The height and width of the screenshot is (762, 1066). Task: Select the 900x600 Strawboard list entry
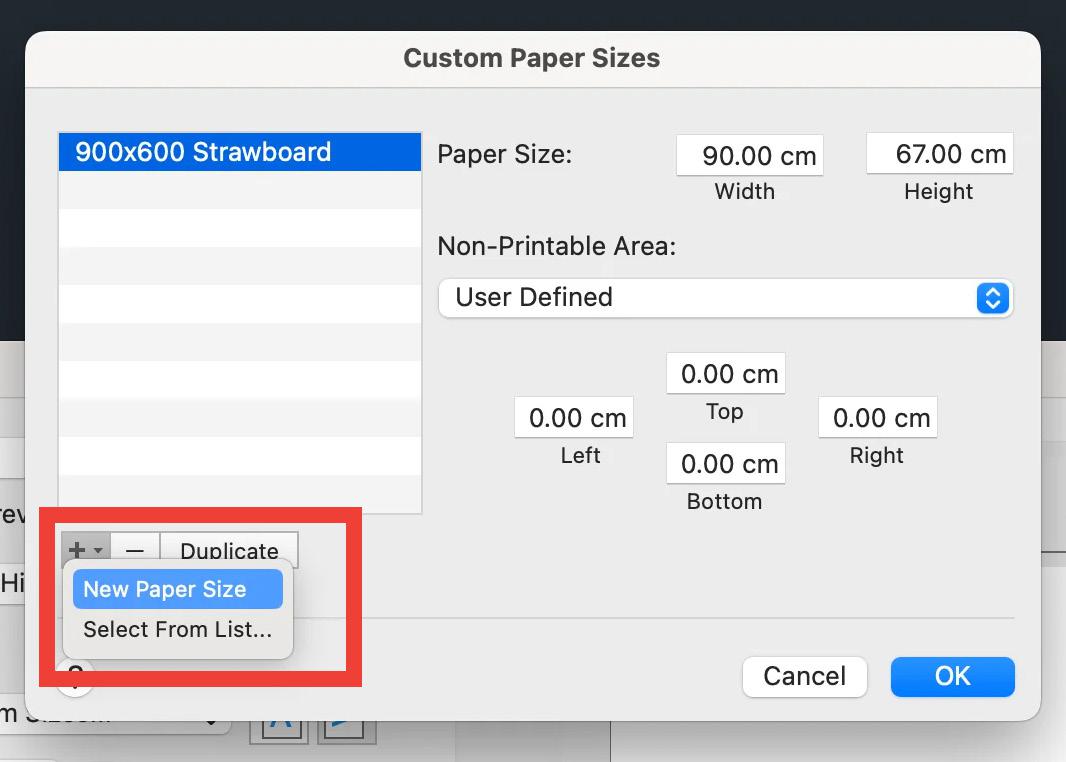coord(240,152)
